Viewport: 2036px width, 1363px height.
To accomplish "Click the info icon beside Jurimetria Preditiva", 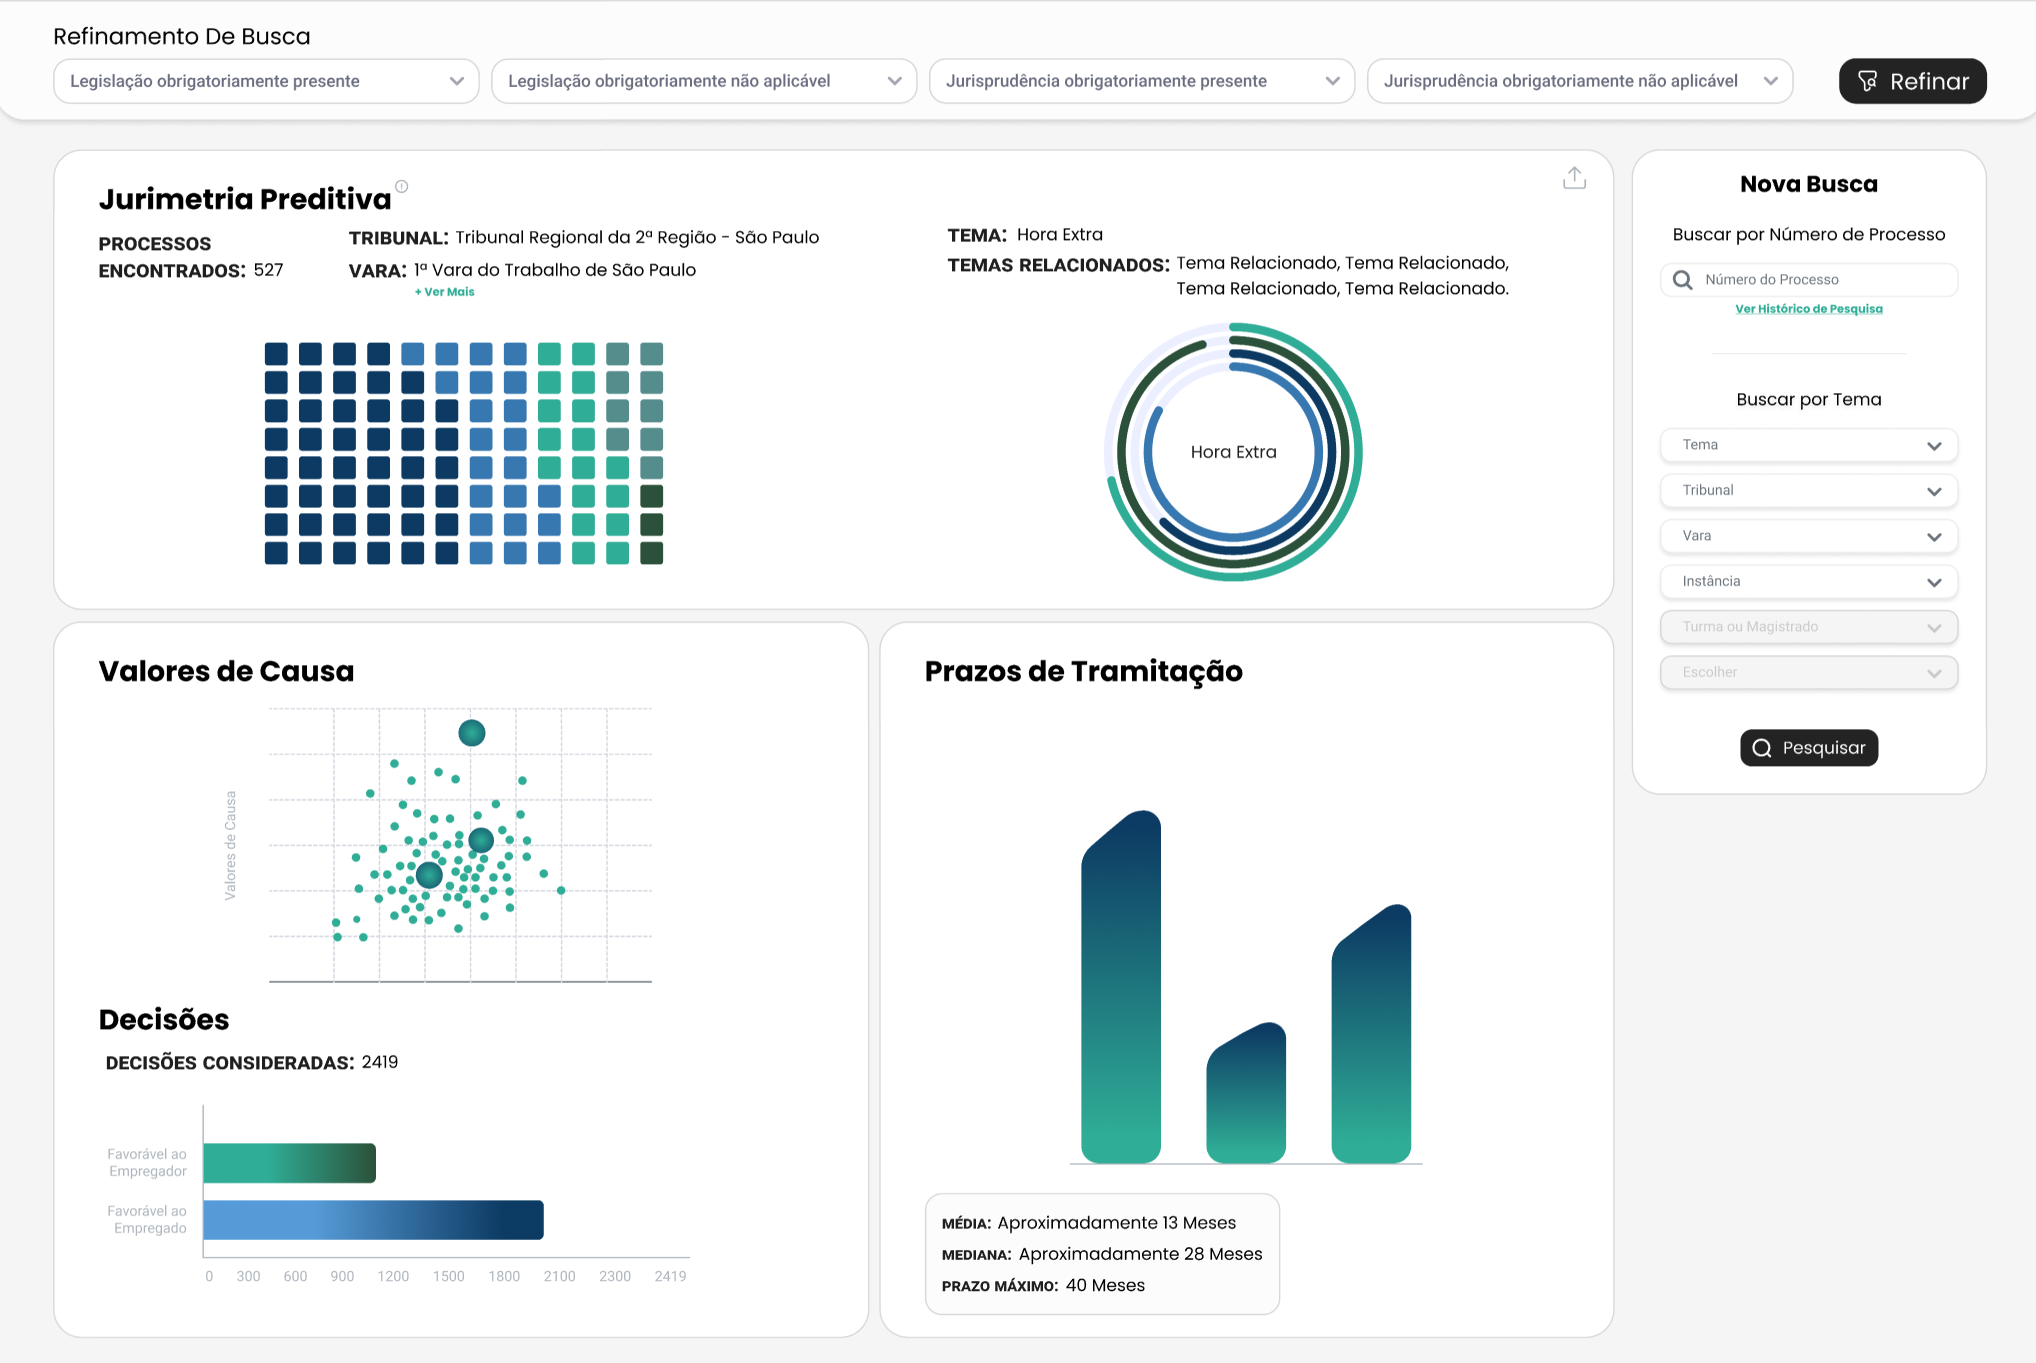I will point(402,186).
